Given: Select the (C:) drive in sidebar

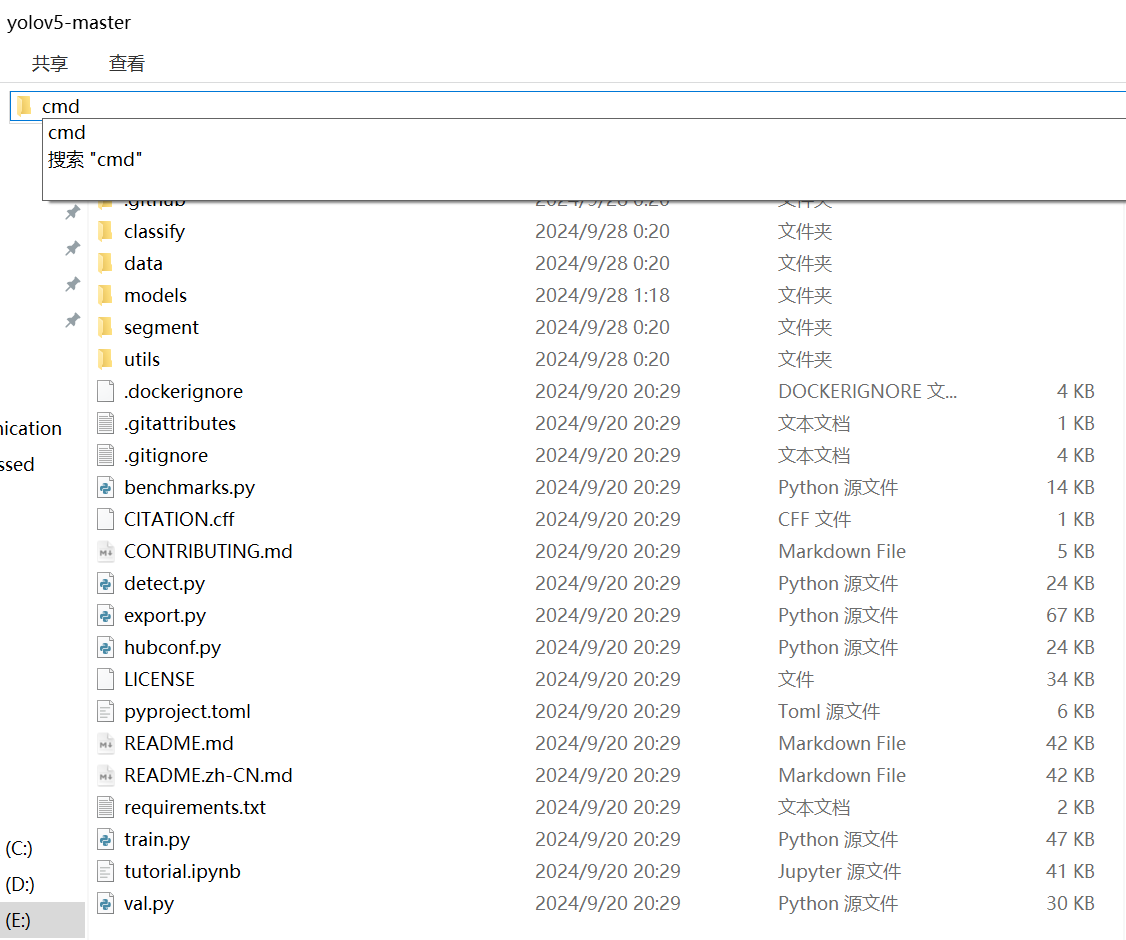Looking at the screenshot, I should (x=19, y=848).
